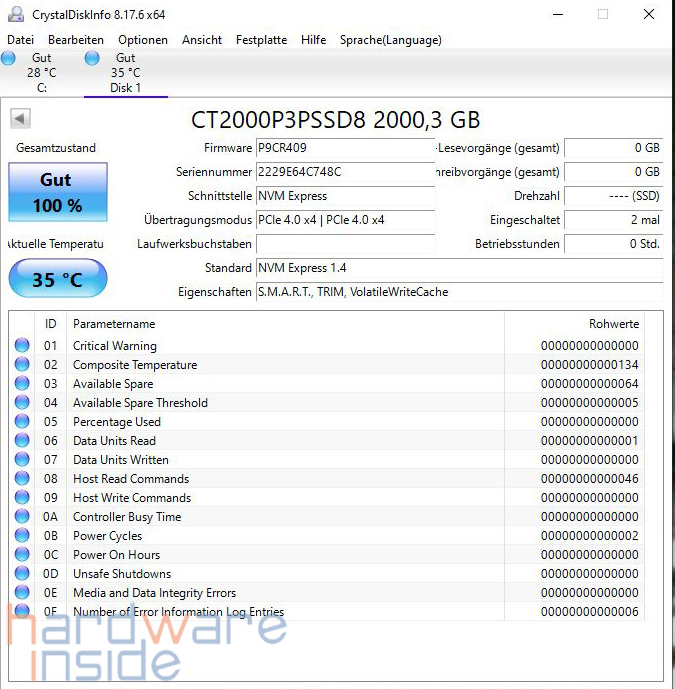Image resolution: width=675 pixels, height=689 pixels.
Task: Click the drive title CT2000P3PSSD8 2000,3 GB
Action: pos(335,120)
